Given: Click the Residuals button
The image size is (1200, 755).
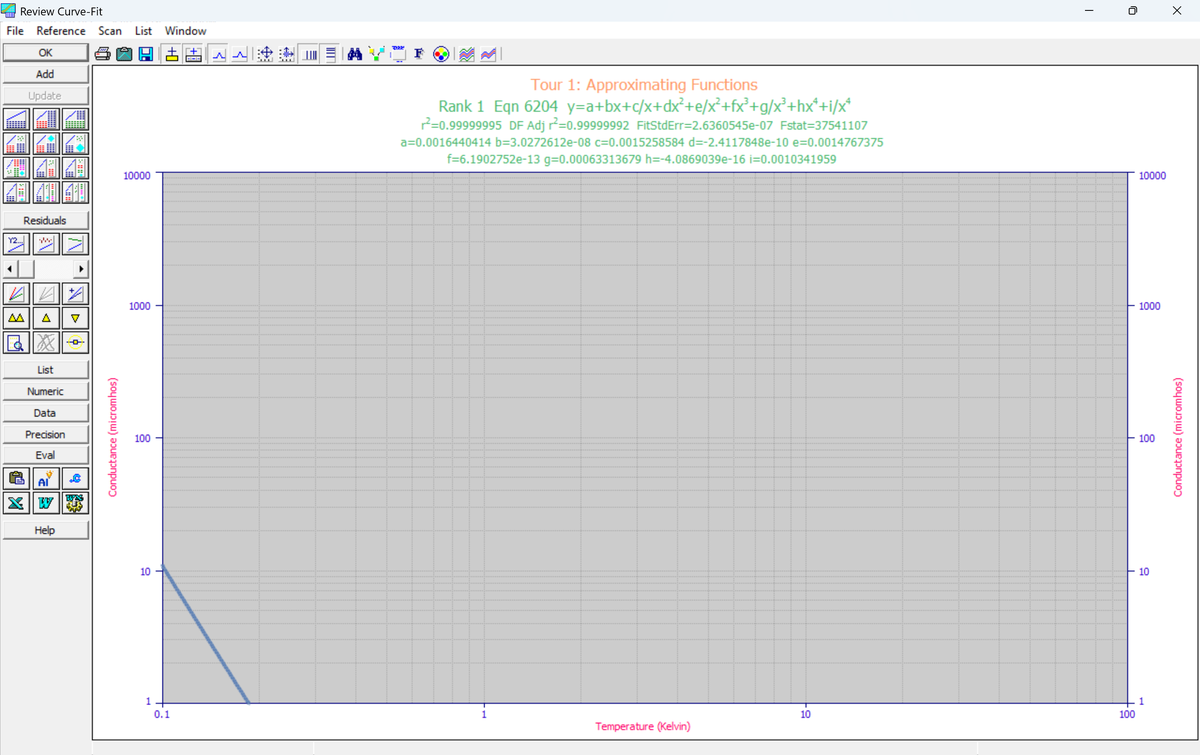Looking at the screenshot, I should pyautogui.click(x=46, y=220).
